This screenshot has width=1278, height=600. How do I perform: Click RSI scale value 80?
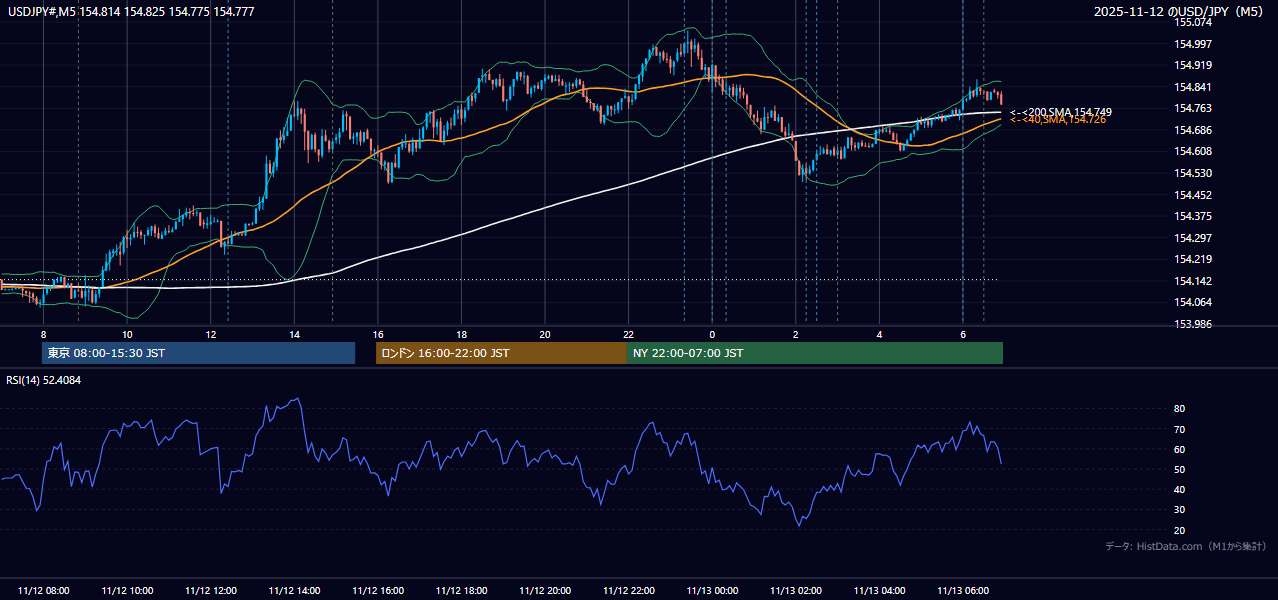click(x=1179, y=409)
